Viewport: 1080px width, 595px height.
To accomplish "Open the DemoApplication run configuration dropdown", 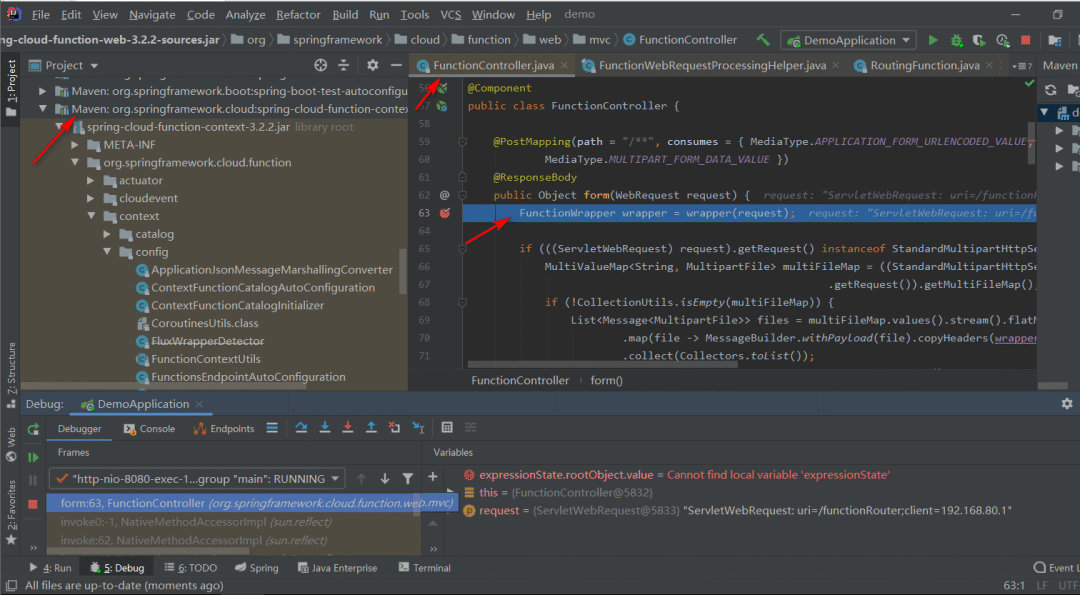I will [x=848, y=40].
